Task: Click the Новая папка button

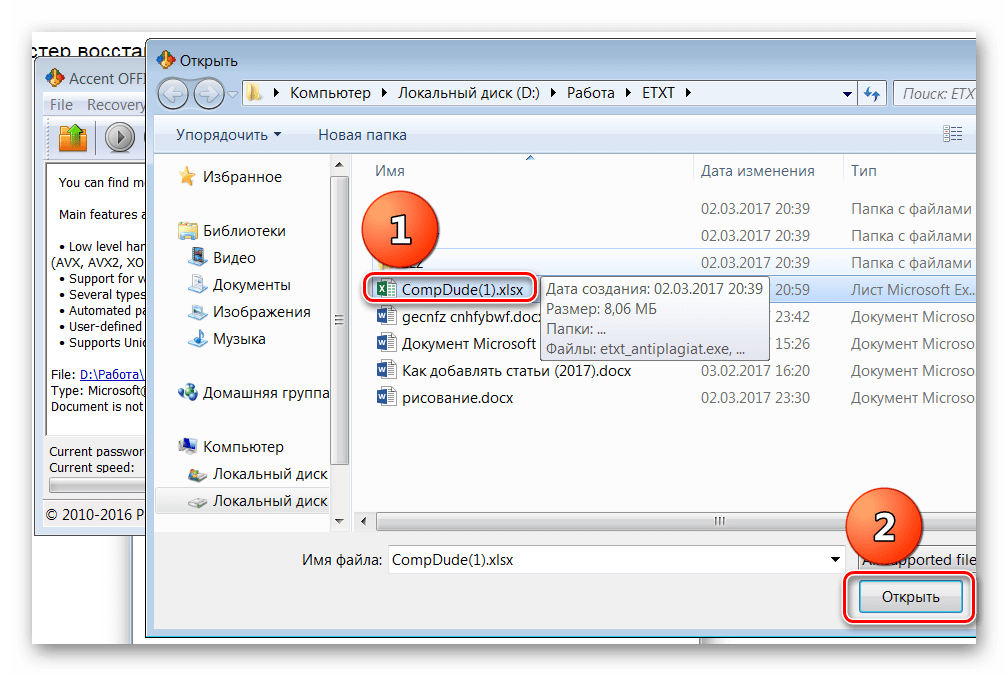Action: coord(362,135)
